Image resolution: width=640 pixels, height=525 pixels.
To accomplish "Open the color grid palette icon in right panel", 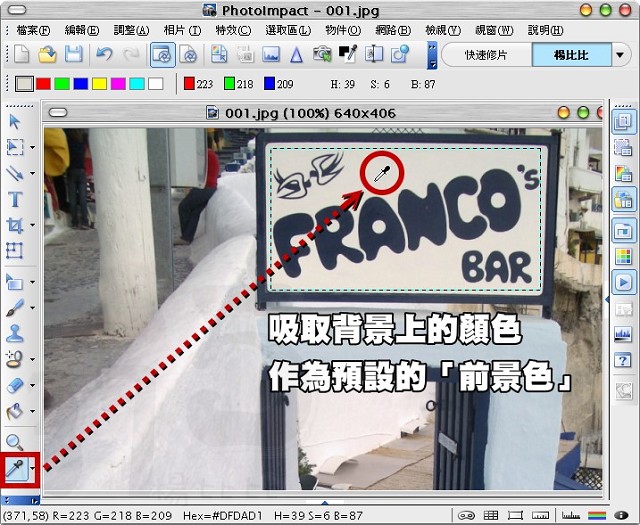I will pos(624,256).
